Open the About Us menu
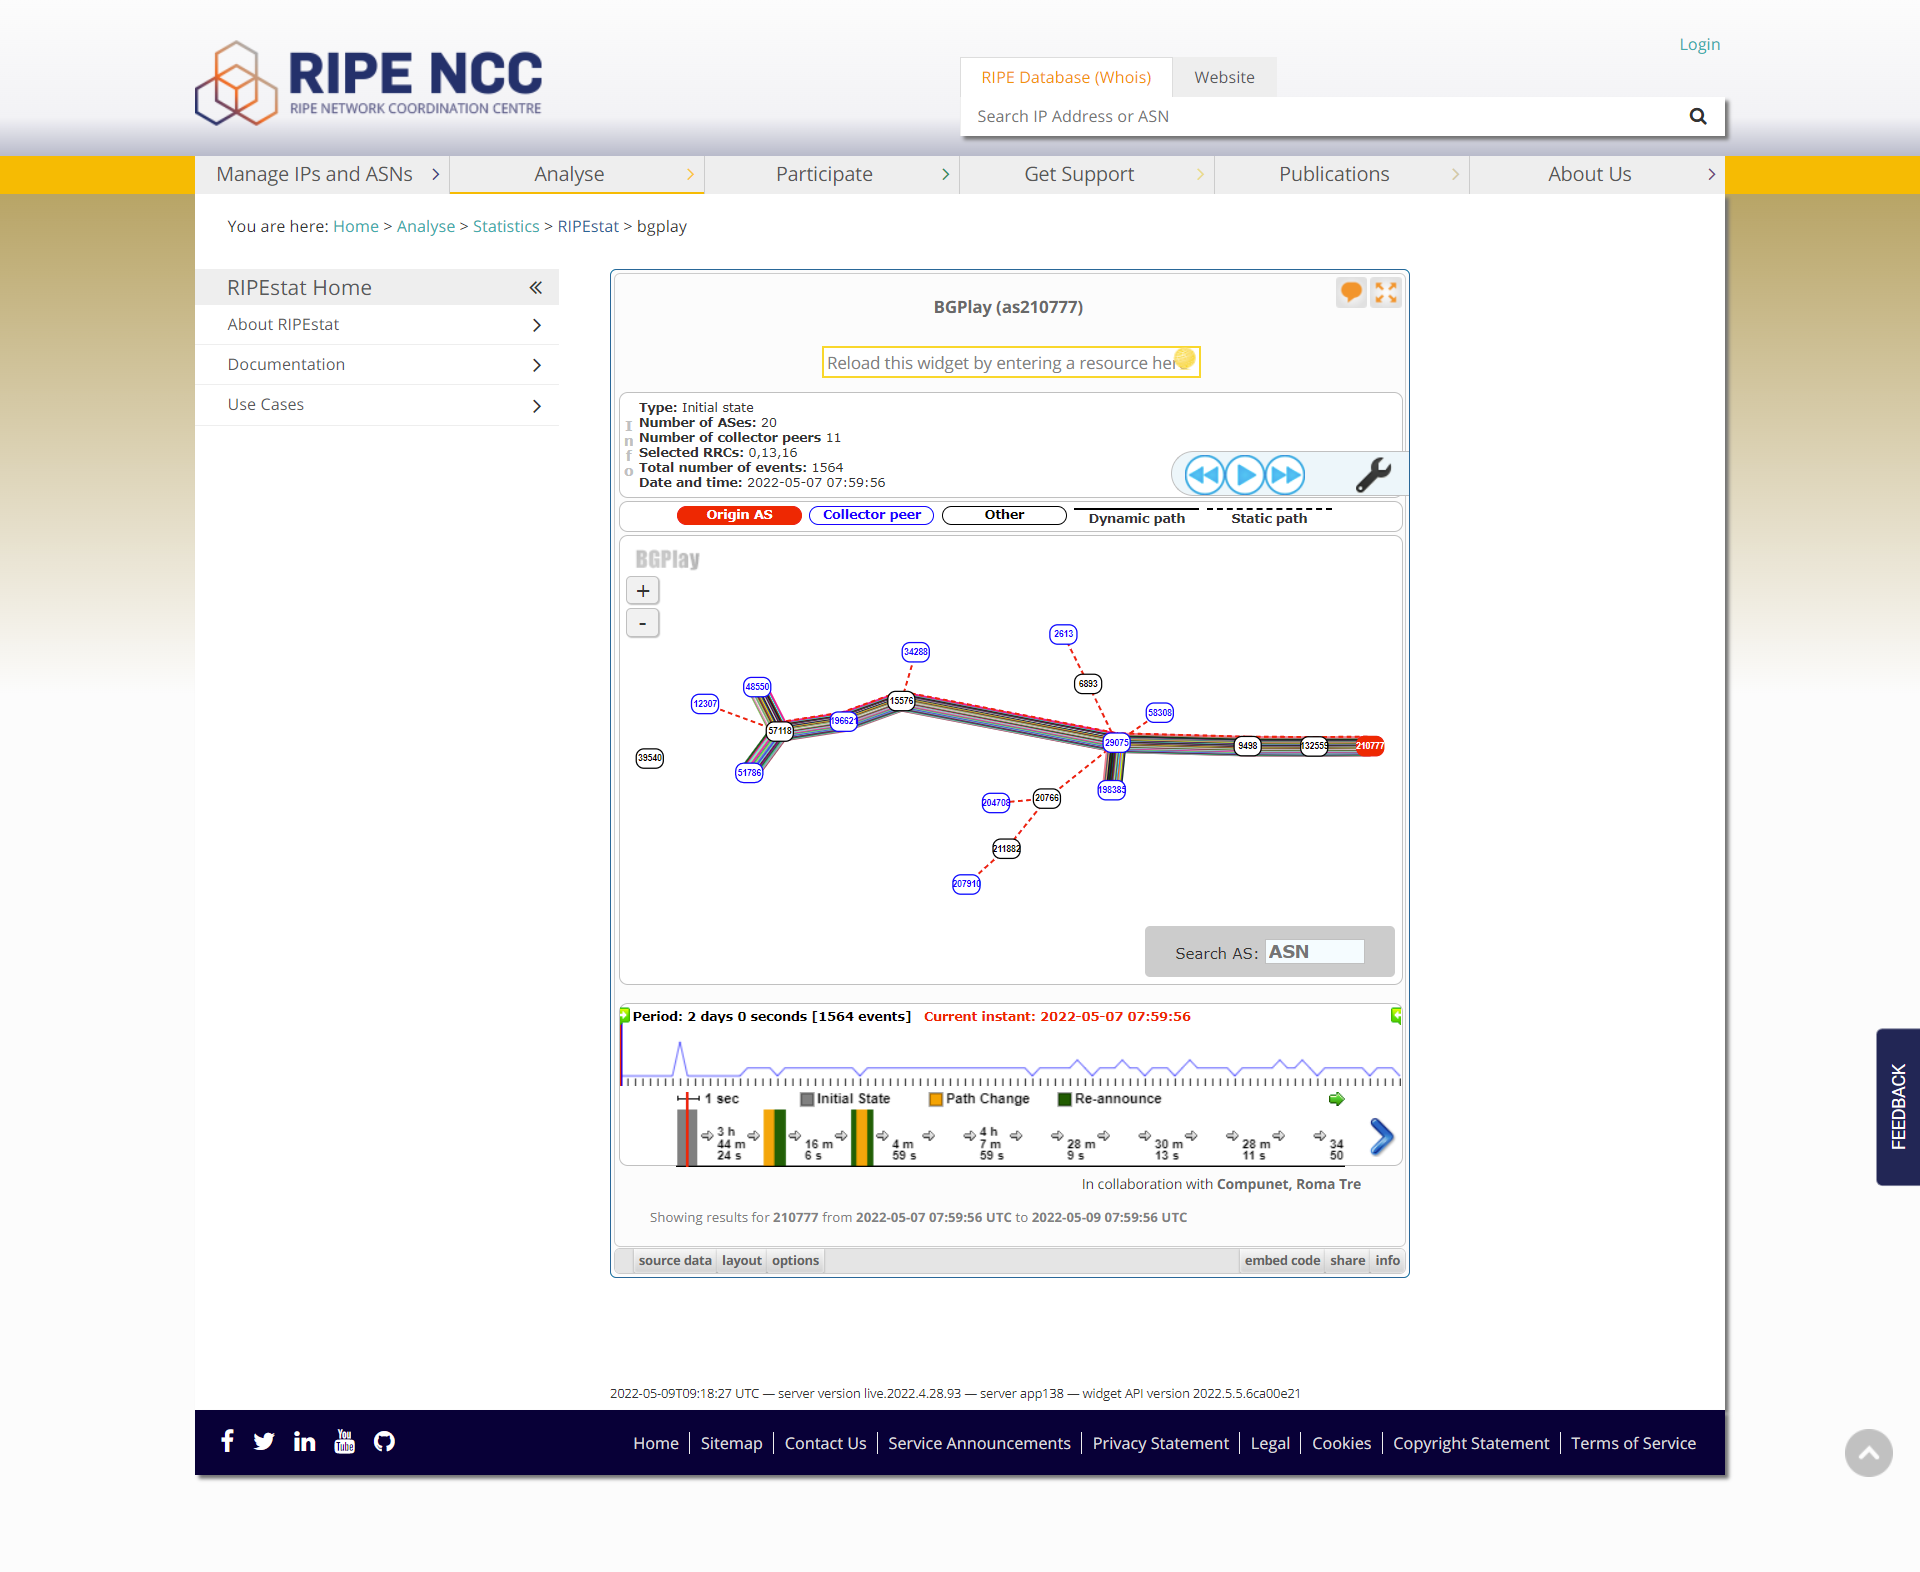Screen dimensions: 1920x1572 1597,174
